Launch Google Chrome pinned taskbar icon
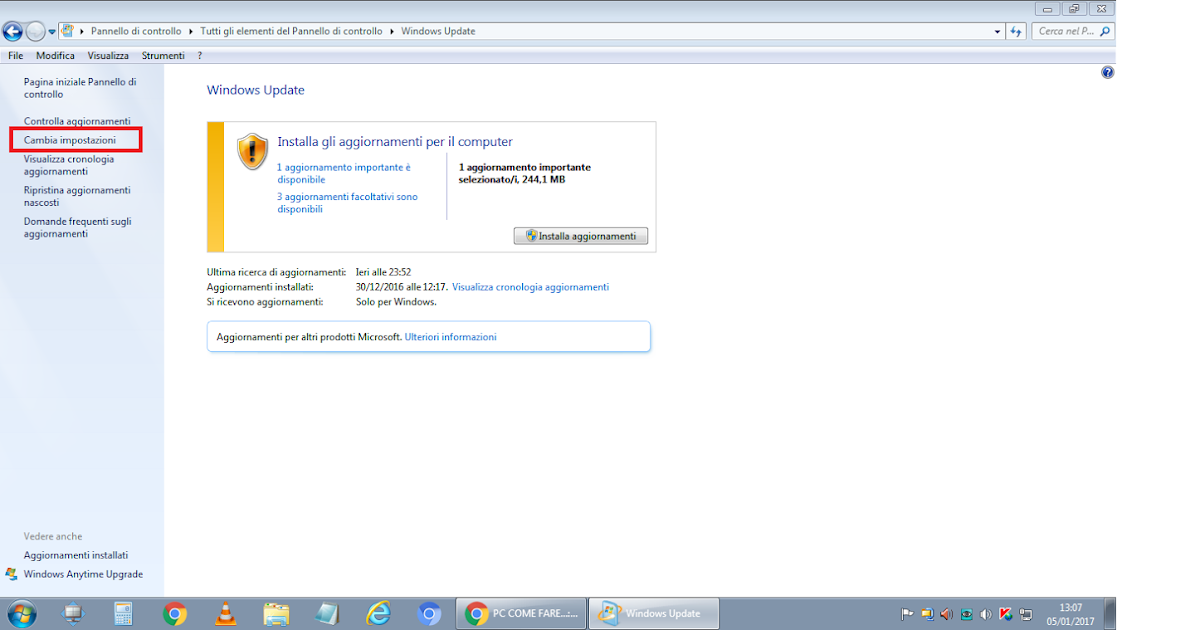The image size is (1200, 630). pos(175,613)
